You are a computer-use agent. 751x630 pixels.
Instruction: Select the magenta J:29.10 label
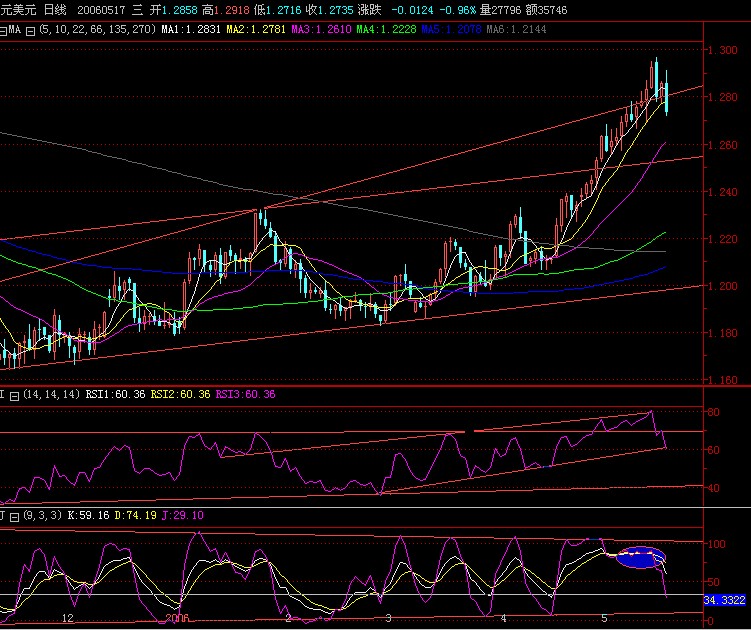point(182,515)
